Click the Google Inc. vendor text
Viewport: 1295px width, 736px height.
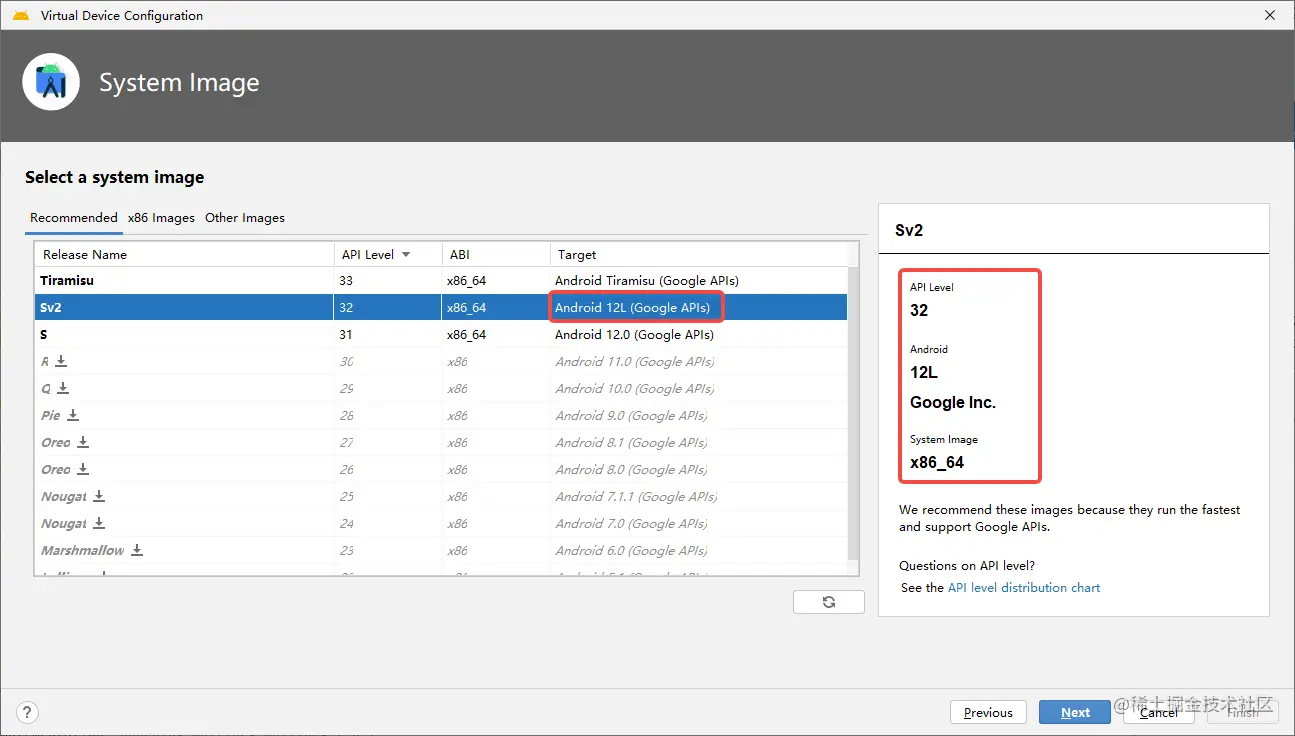pos(953,403)
